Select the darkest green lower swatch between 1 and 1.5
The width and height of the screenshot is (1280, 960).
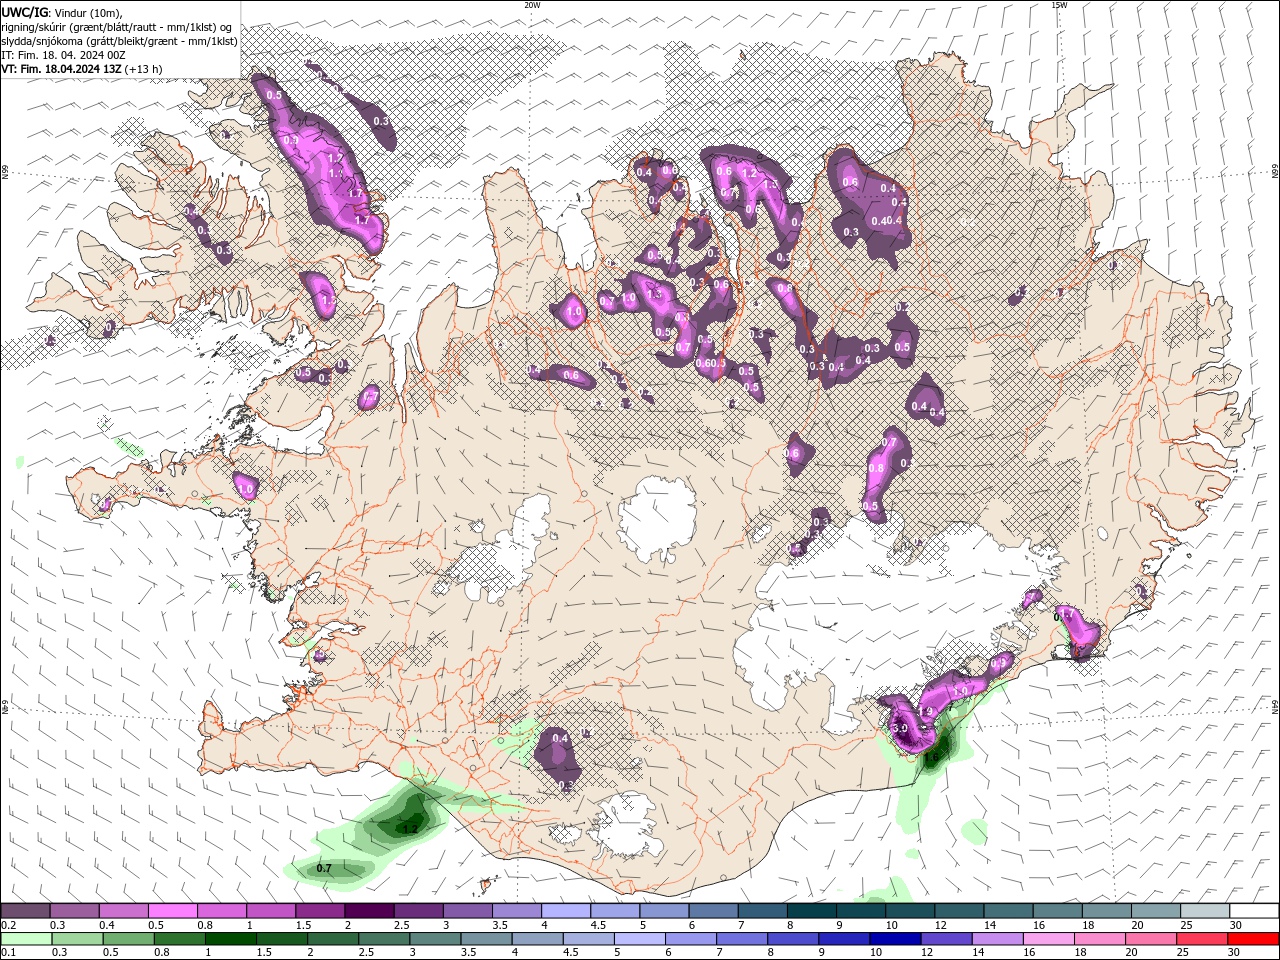230,939
